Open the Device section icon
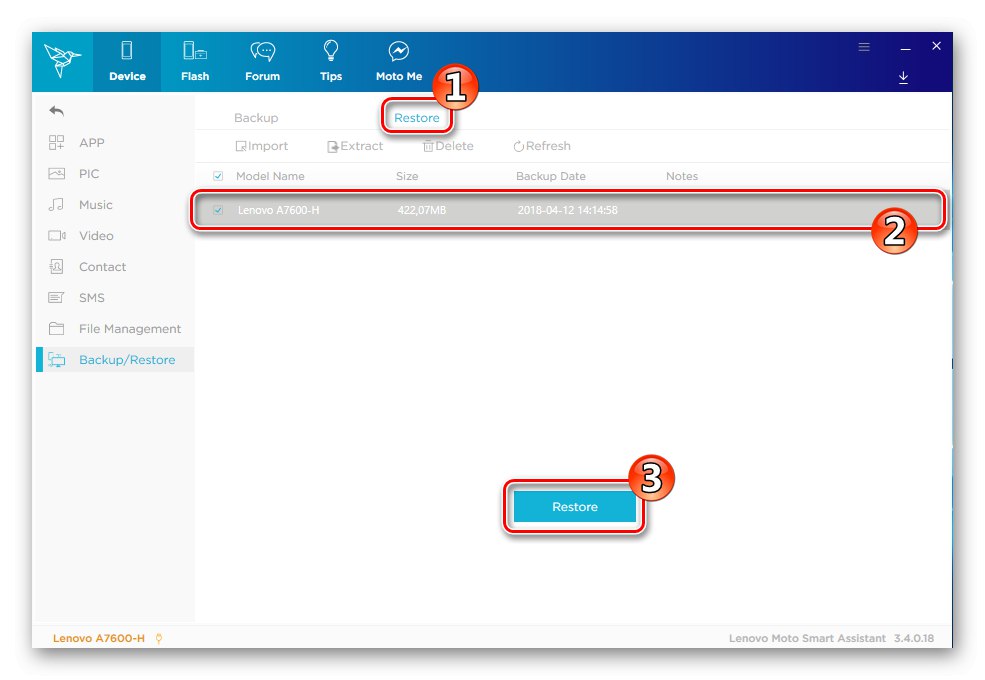This screenshot has height=680, width=985. 127,50
